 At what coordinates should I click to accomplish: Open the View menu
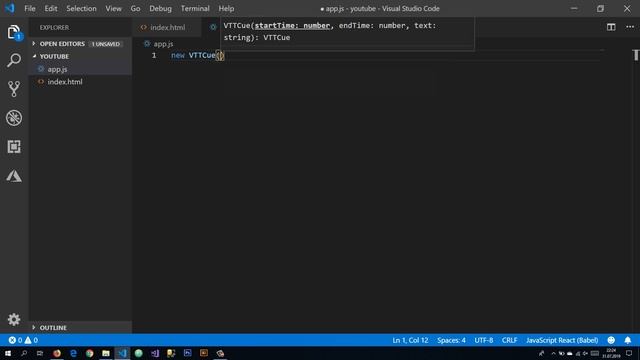[x=113, y=8]
